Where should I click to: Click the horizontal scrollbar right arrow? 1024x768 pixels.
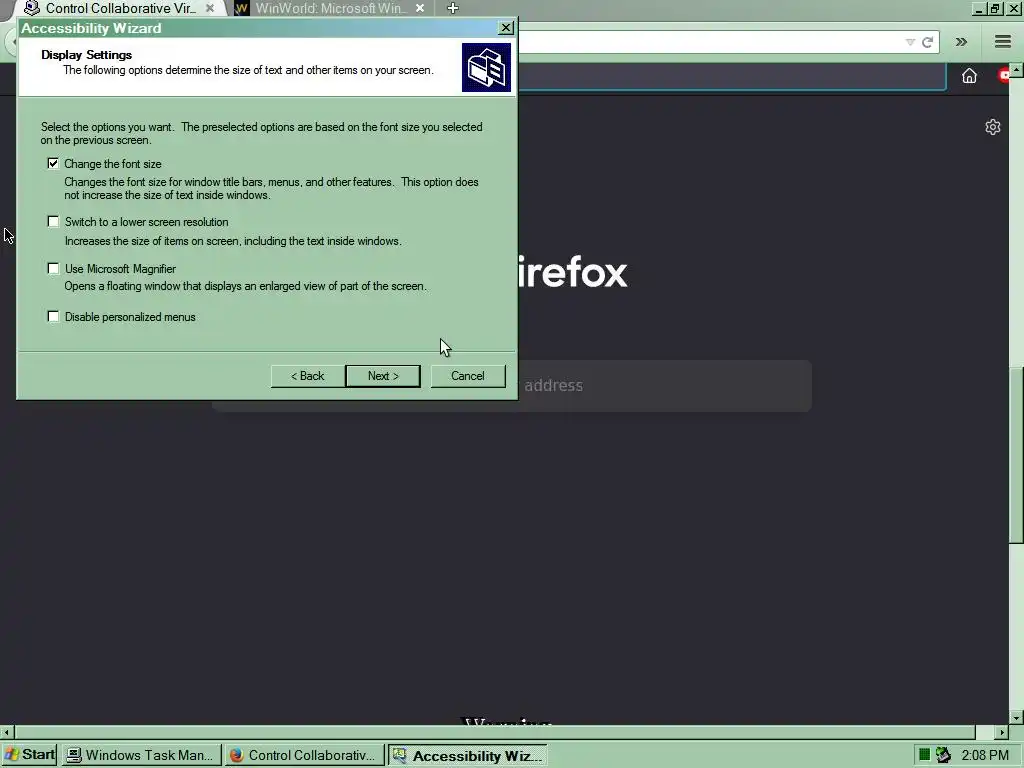click(1002, 732)
